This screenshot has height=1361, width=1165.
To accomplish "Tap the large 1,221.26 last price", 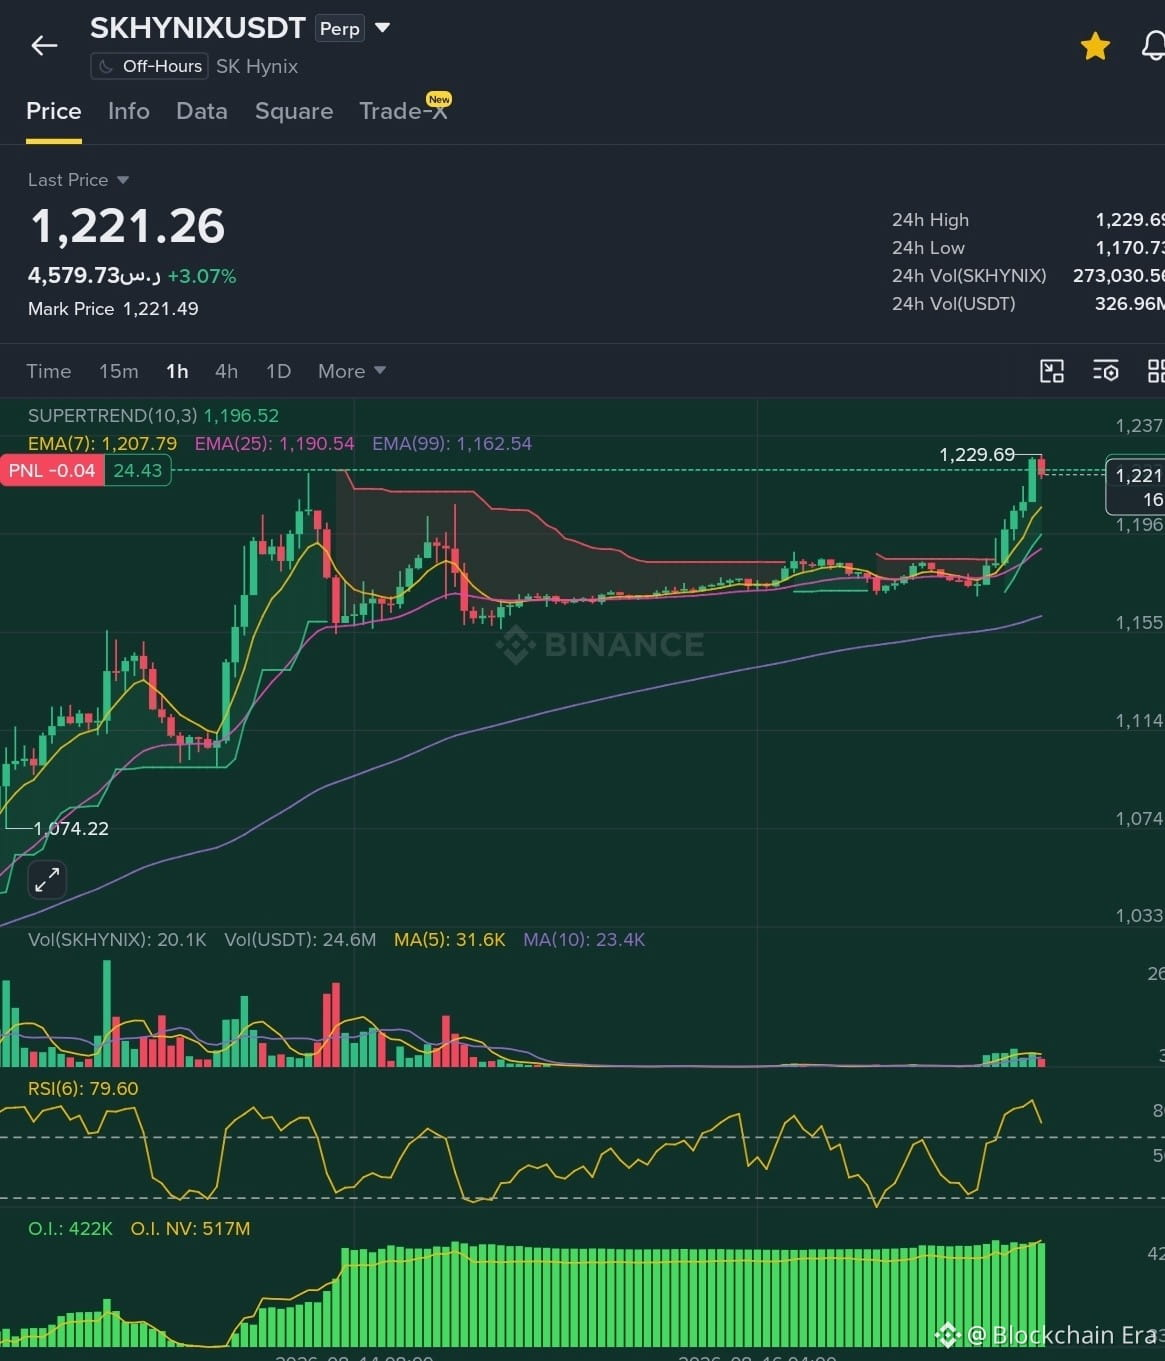I will tap(128, 227).
